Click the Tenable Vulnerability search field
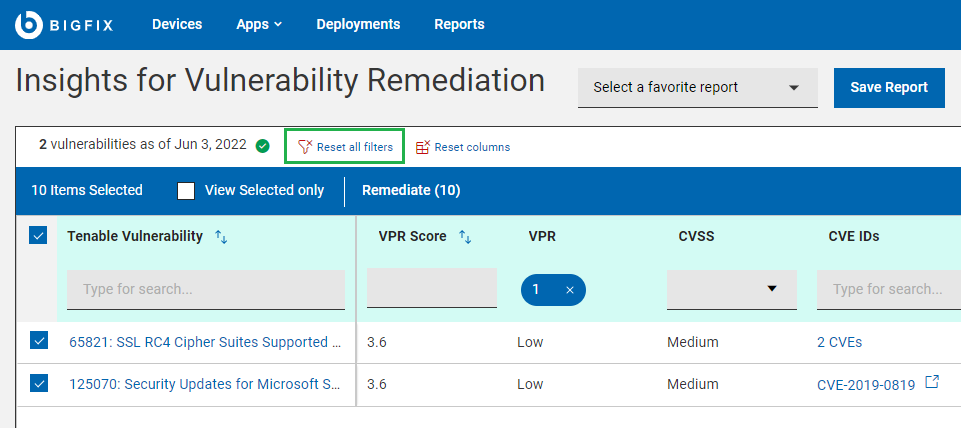Image resolution: width=961 pixels, height=428 pixels. click(205, 290)
